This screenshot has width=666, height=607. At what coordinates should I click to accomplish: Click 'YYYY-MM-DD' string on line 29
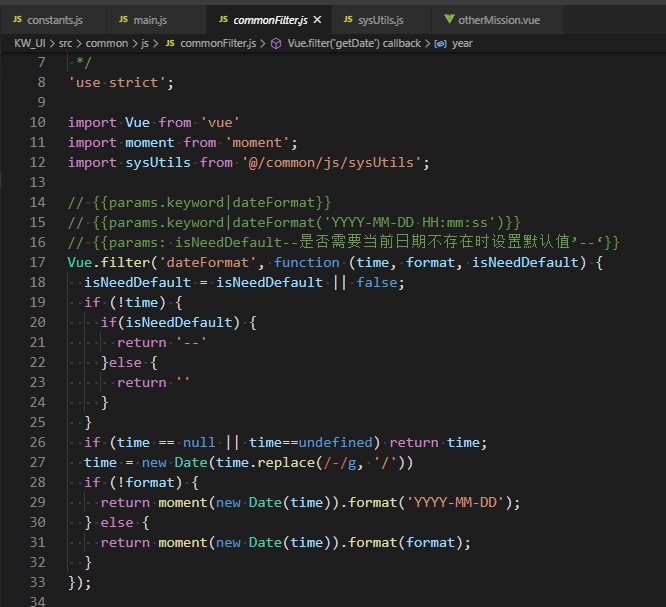click(x=456, y=503)
